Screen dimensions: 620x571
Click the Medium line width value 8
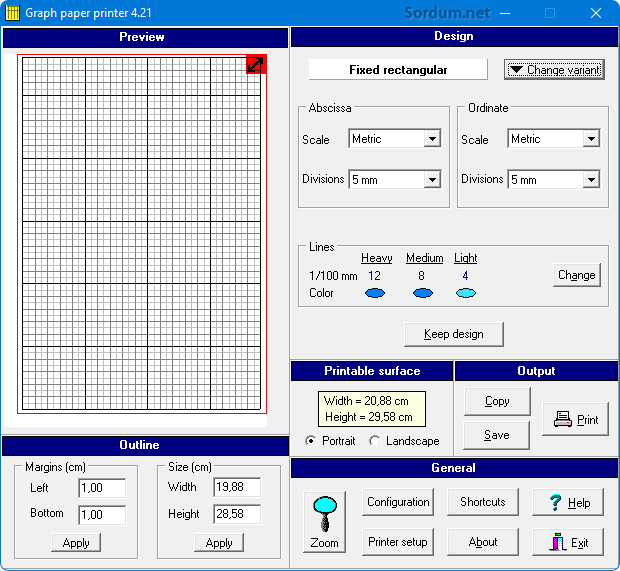click(422, 276)
